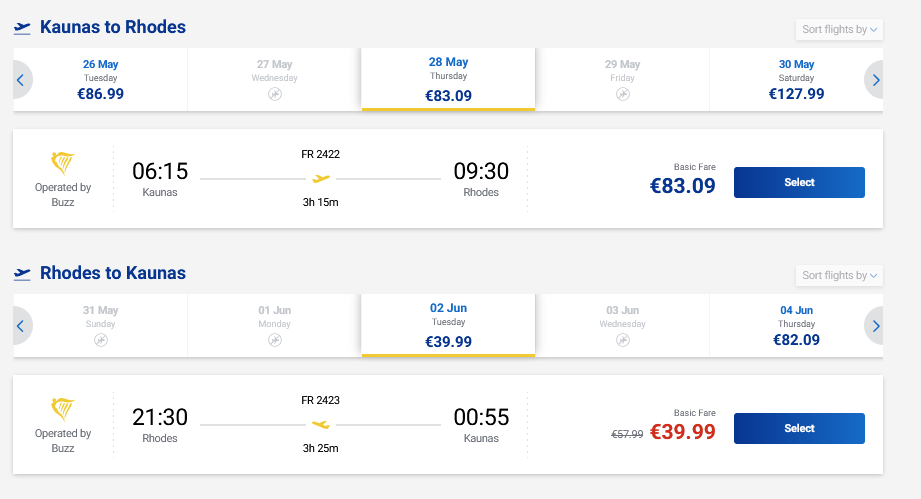Show earlier return dates with left arrow
Viewport: 921px width, 499px height.
[21, 326]
